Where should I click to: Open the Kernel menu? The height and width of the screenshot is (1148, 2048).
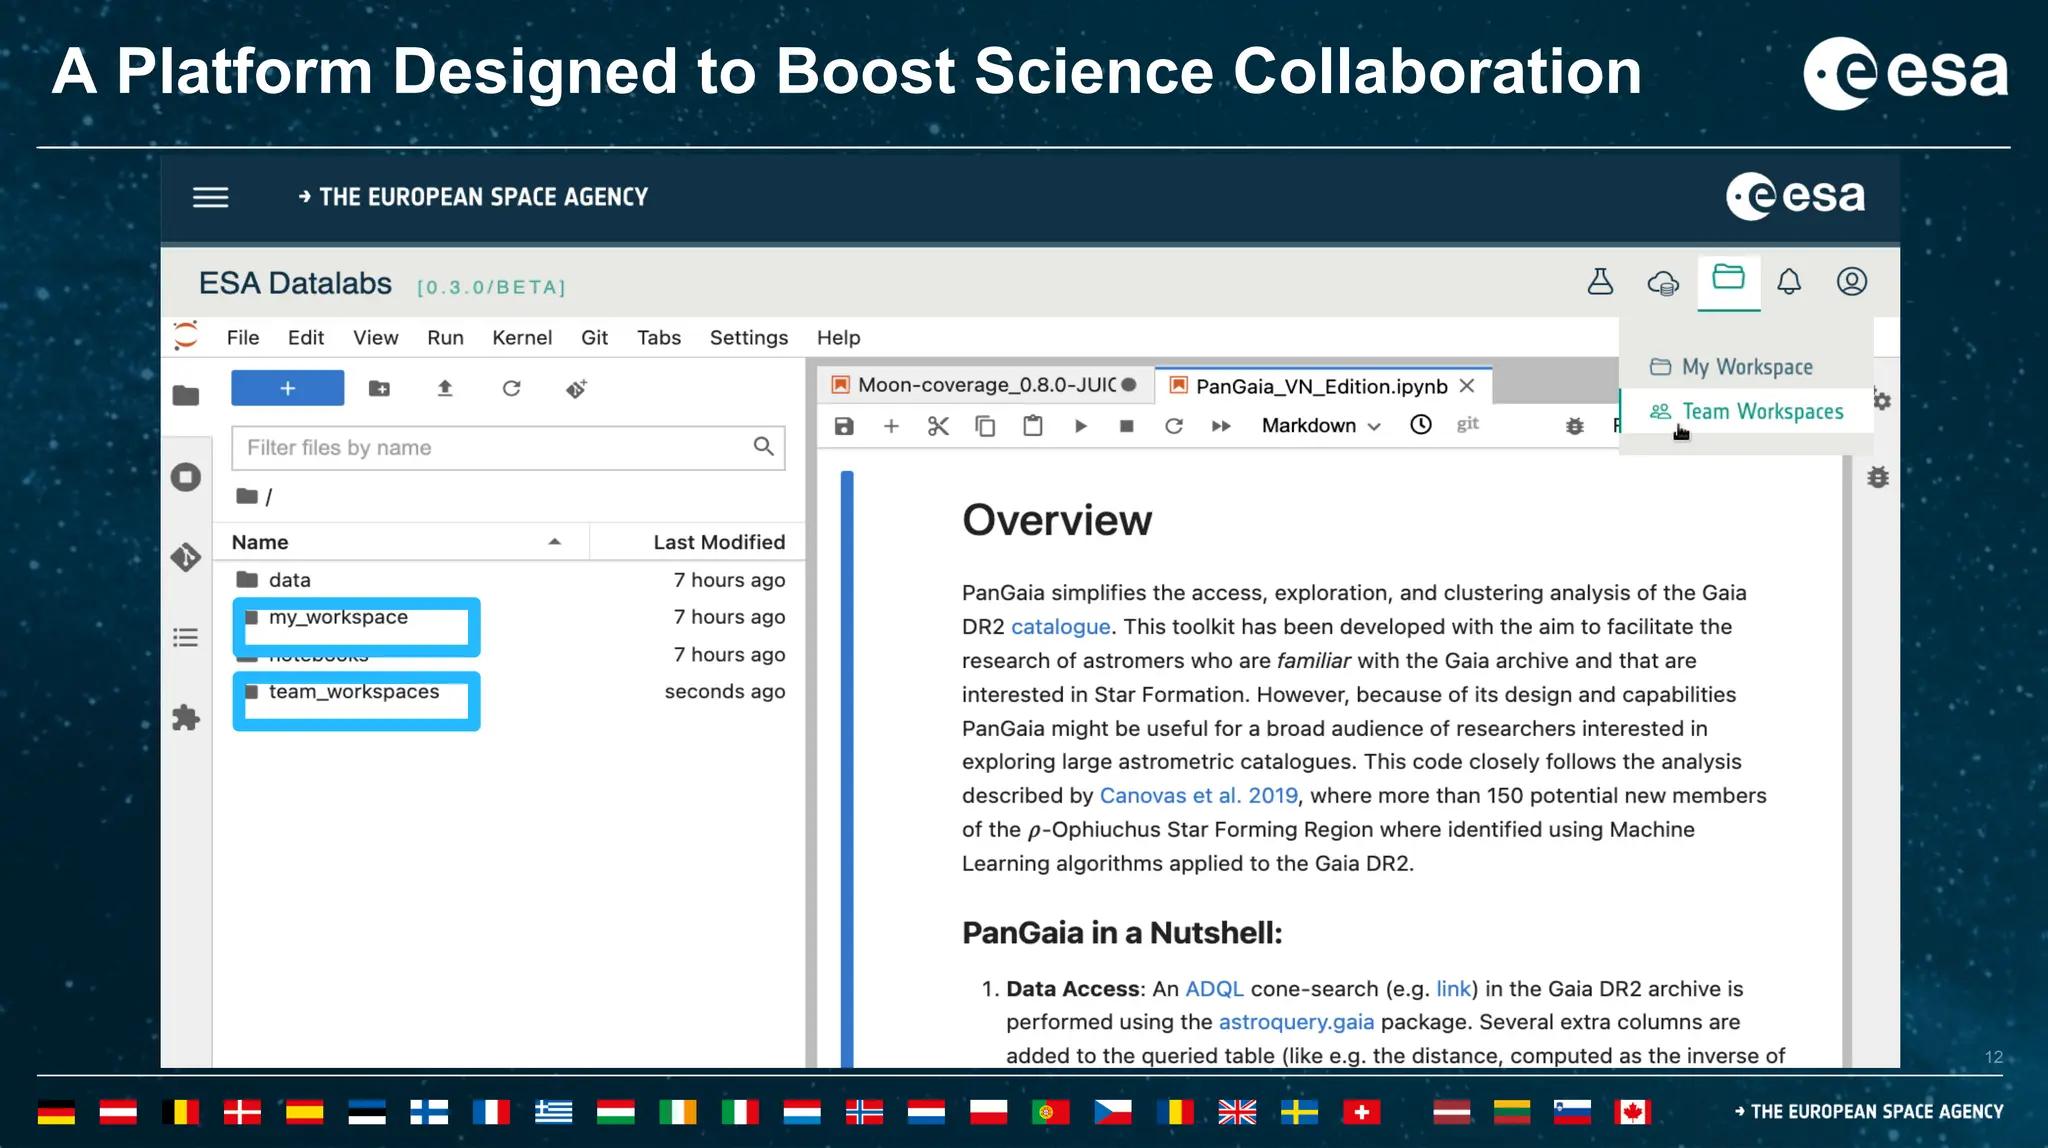[x=522, y=338]
